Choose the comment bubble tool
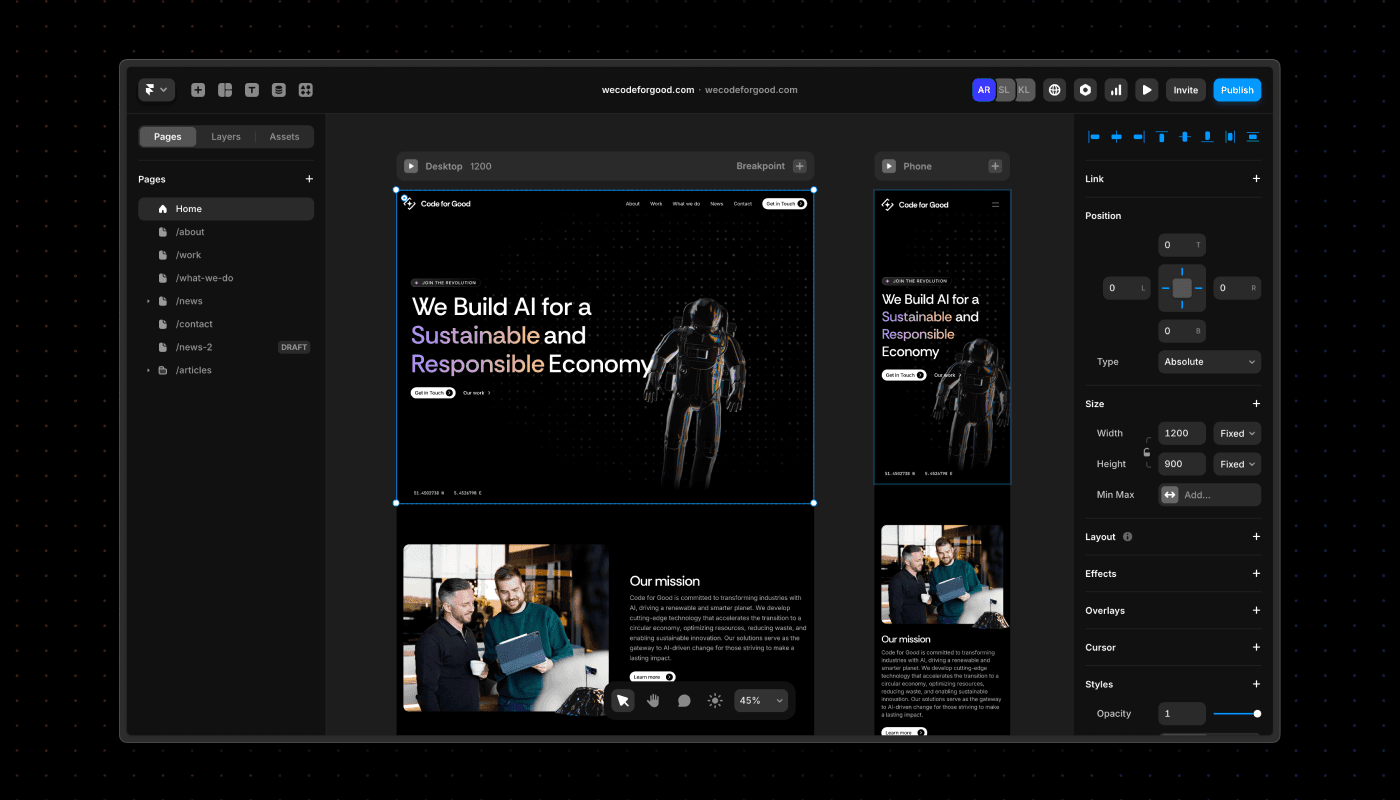1400x800 pixels. coord(684,701)
